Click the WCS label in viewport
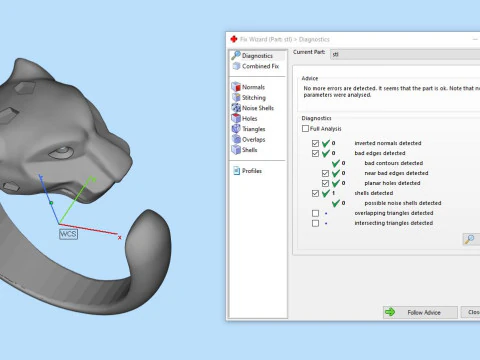Screen dimensions: 480x360 coord(68,234)
